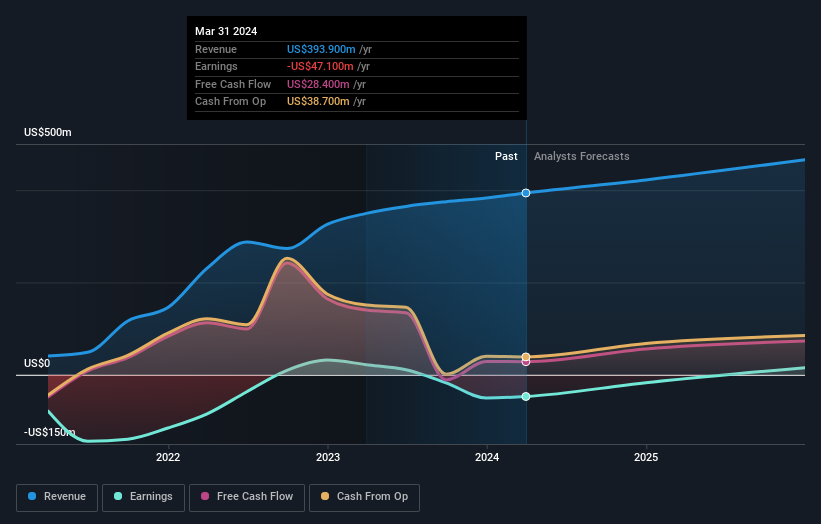Click the US$500m y-axis label
Screen dimensions: 821x524
48,132
